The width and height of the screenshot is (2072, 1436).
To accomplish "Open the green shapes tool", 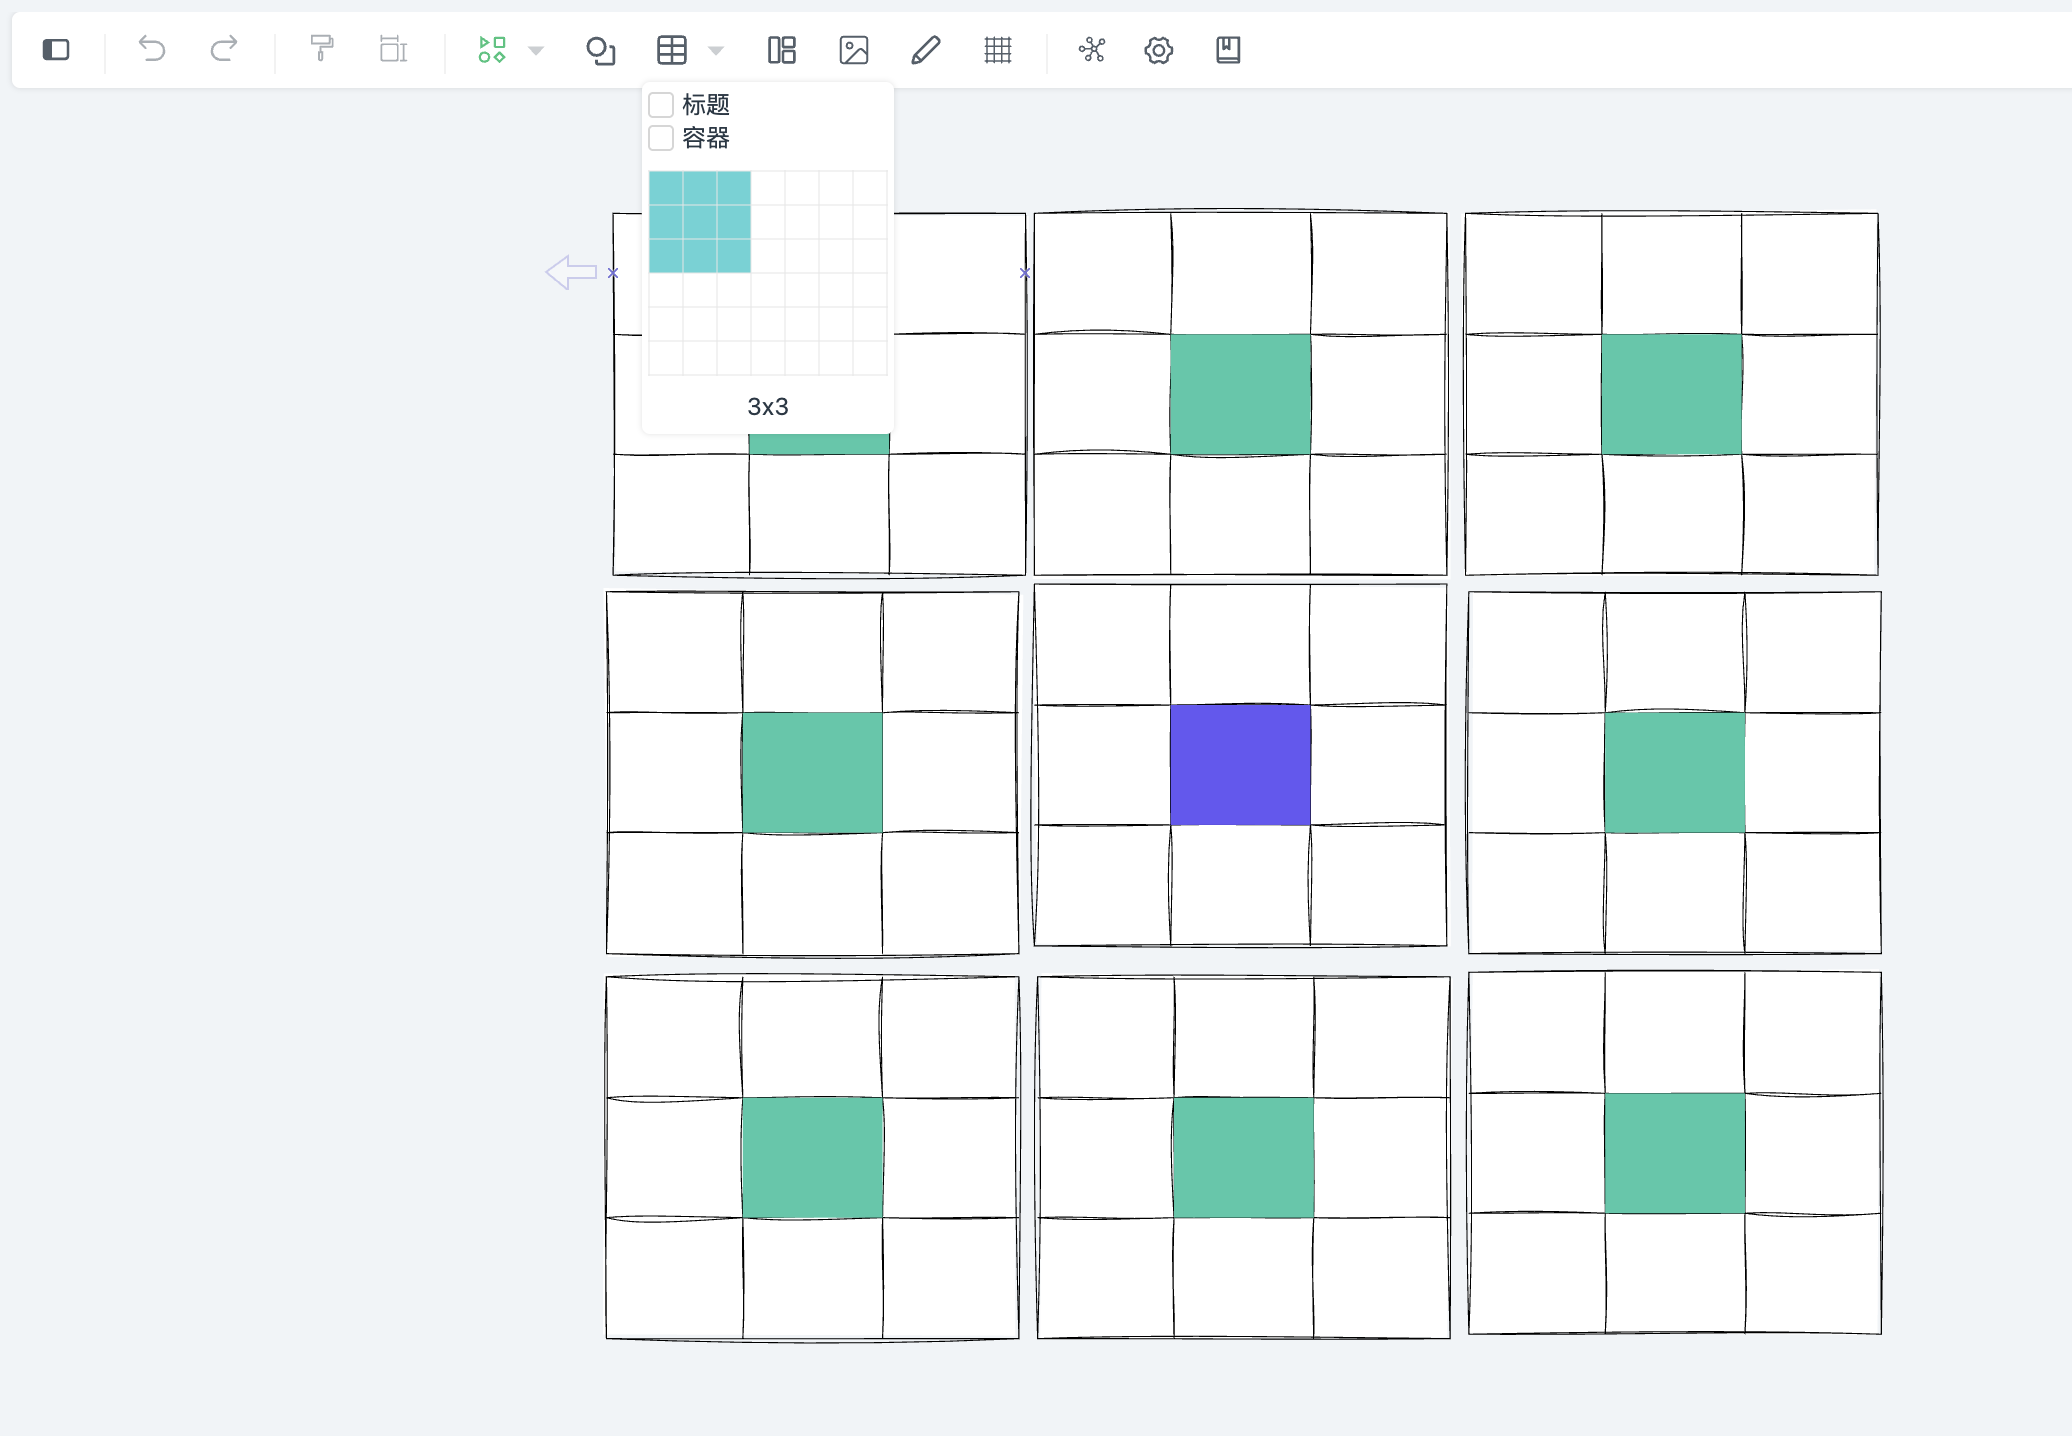I will (492, 50).
